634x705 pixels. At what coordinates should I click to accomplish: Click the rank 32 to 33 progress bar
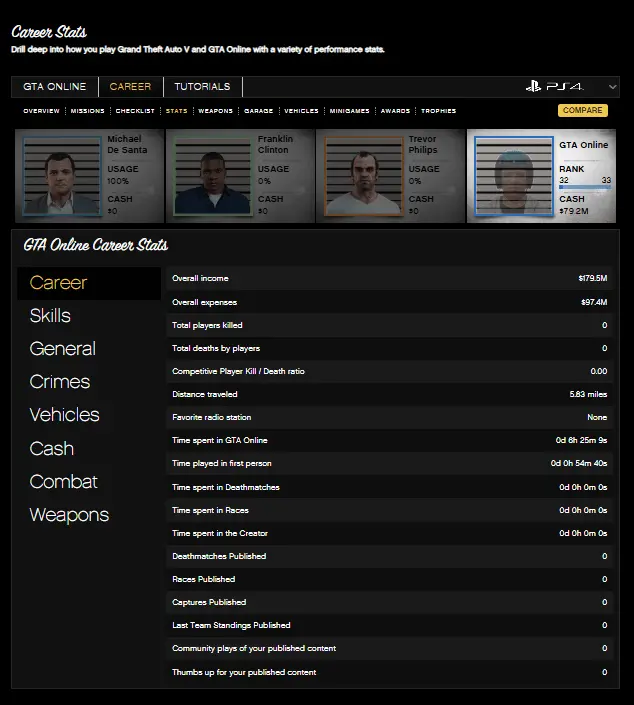585,187
